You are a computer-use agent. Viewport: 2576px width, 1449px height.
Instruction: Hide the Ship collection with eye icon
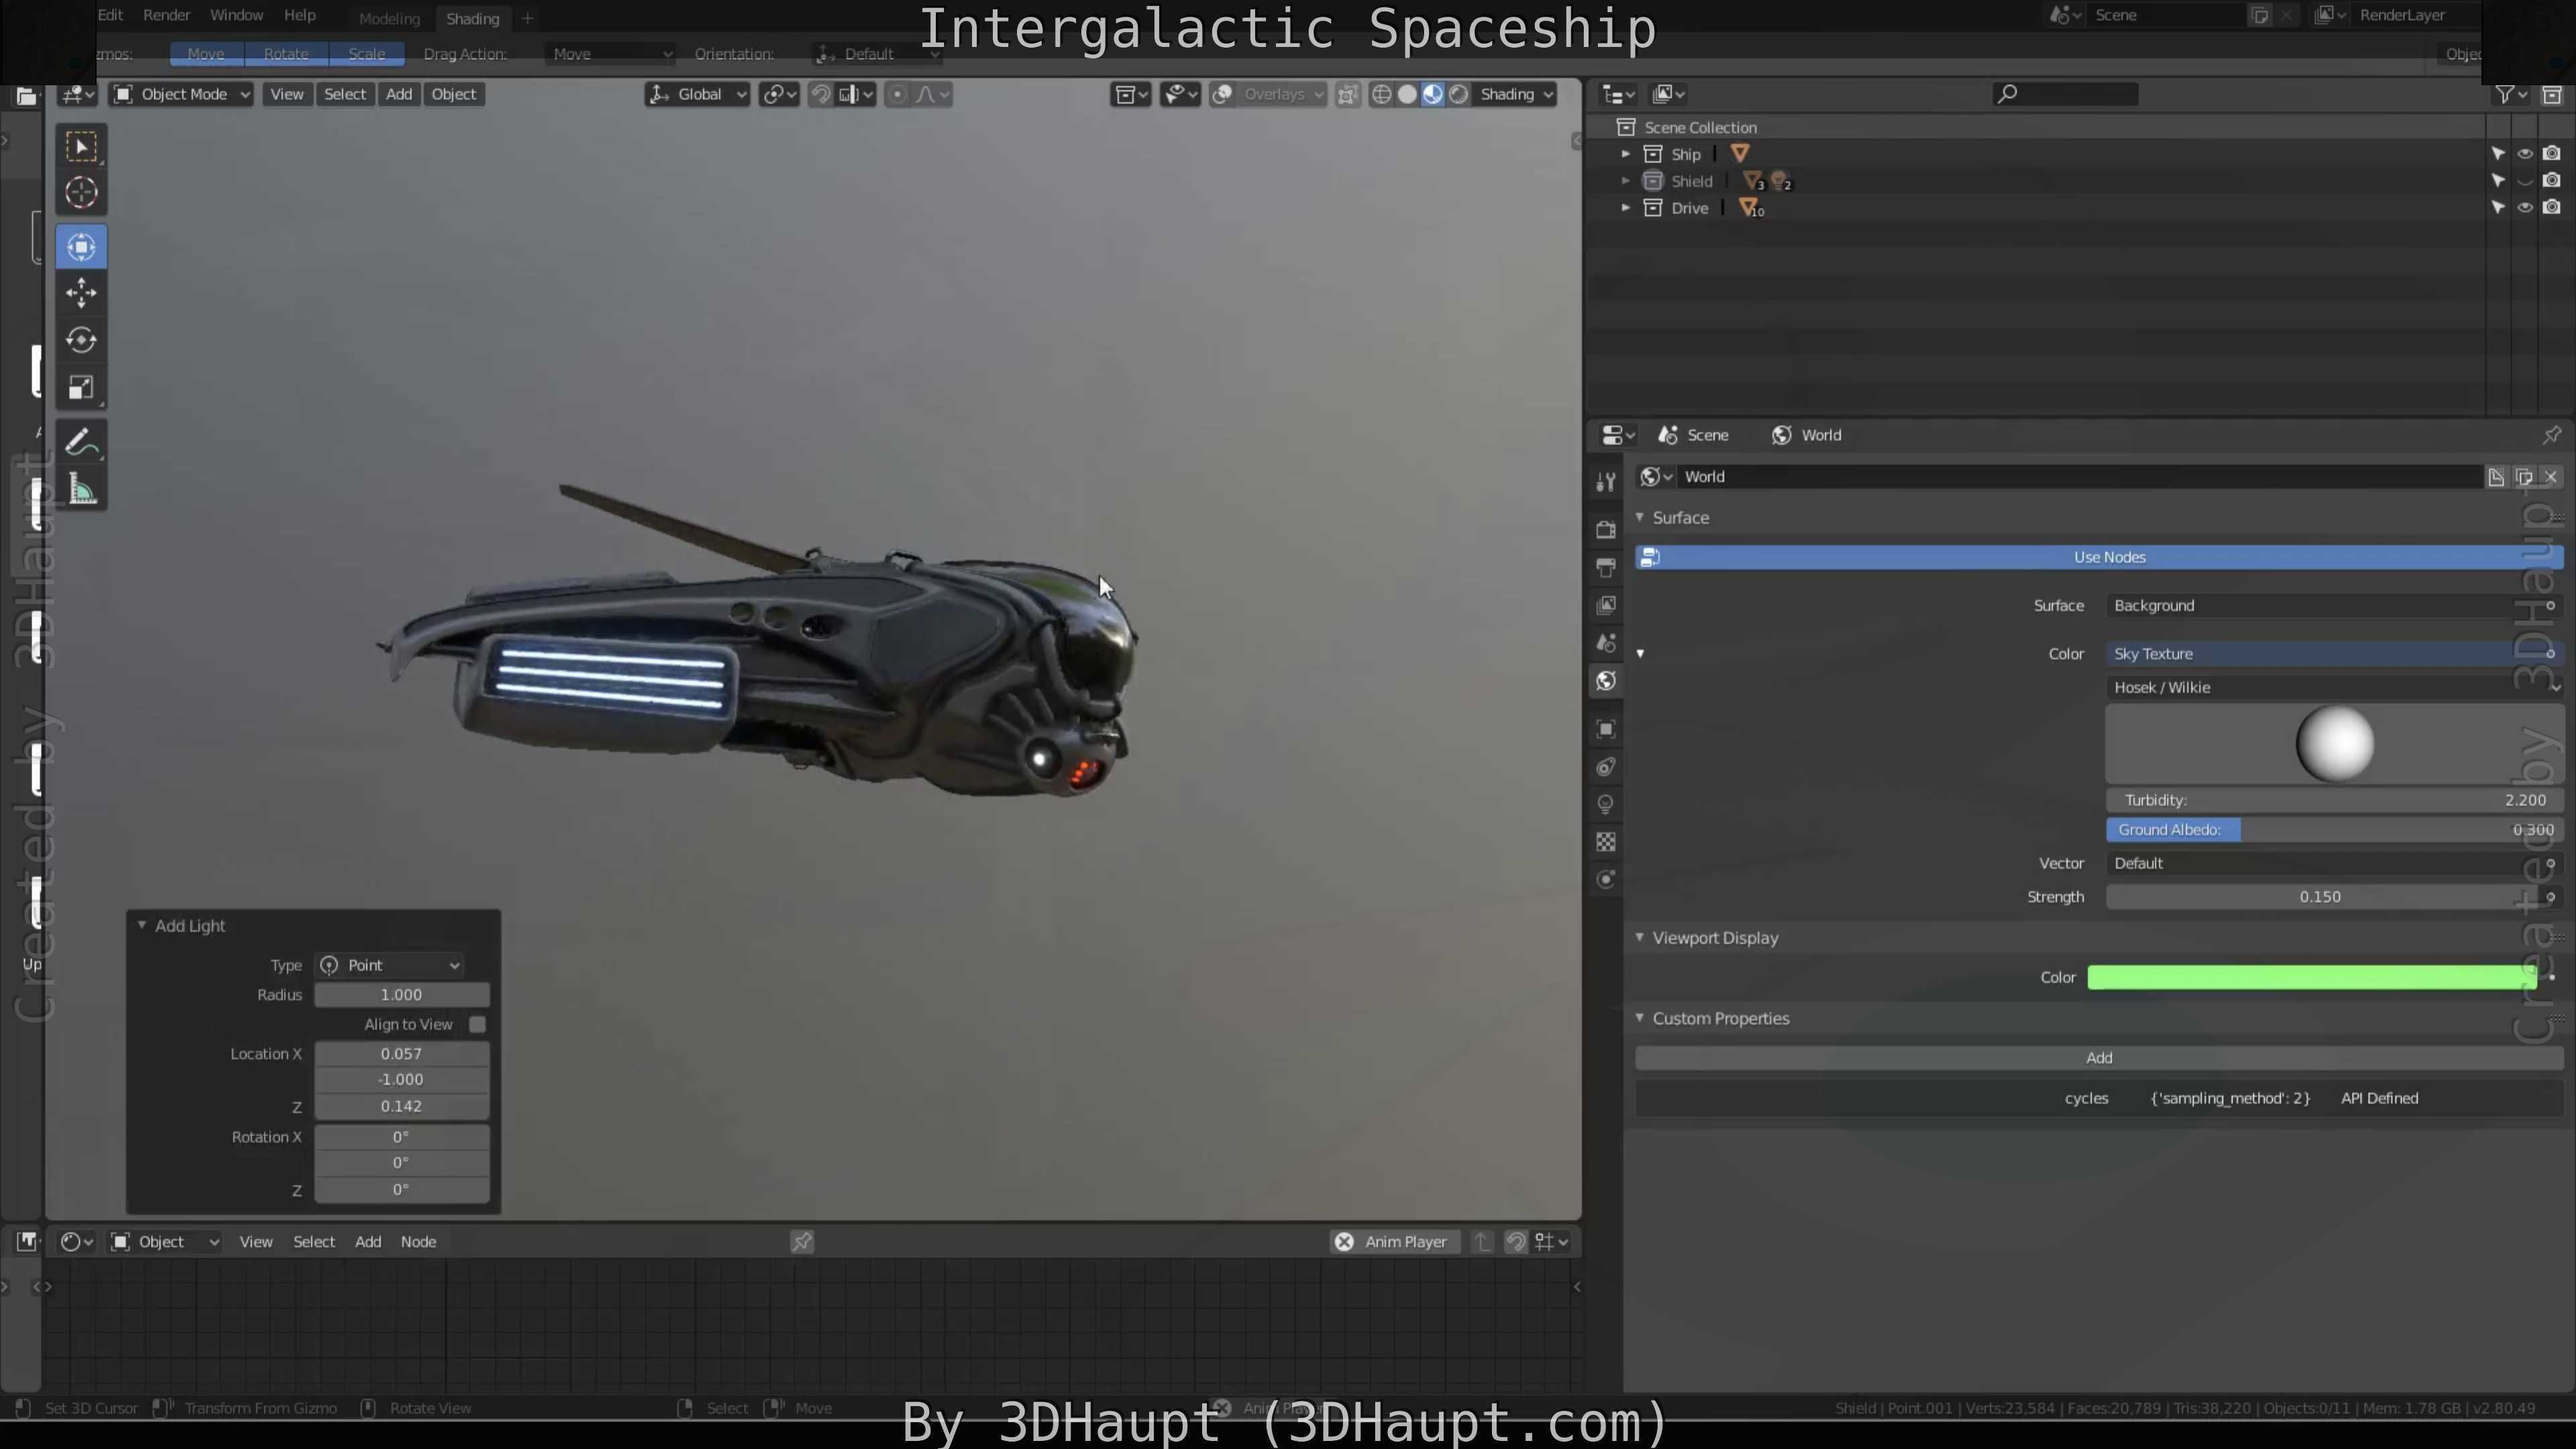point(2524,154)
